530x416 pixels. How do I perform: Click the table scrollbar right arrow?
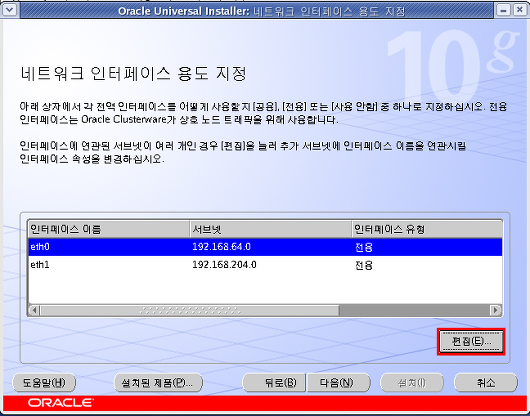pyautogui.click(x=496, y=310)
